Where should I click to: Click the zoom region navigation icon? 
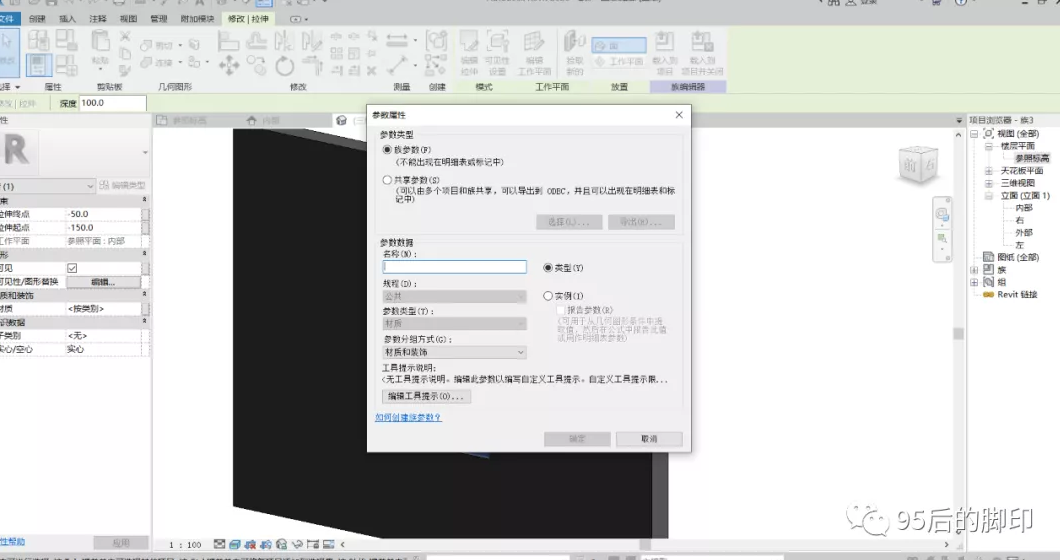coord(942,238)
